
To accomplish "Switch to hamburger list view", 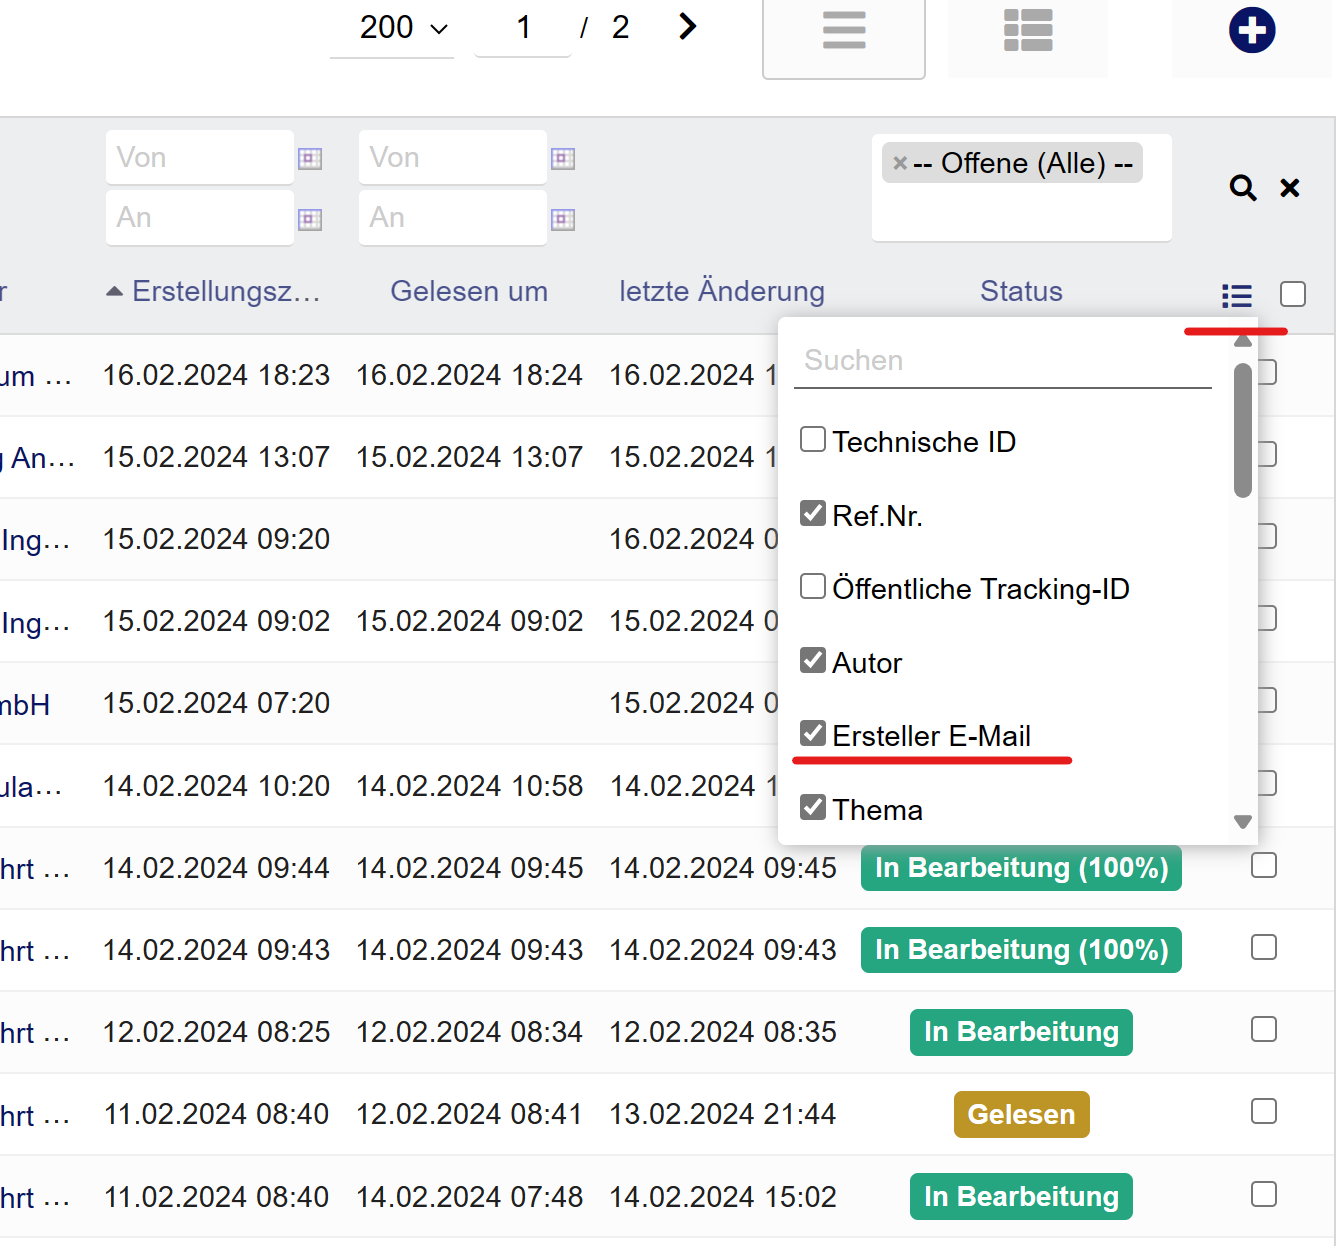I will click(843, 30).
